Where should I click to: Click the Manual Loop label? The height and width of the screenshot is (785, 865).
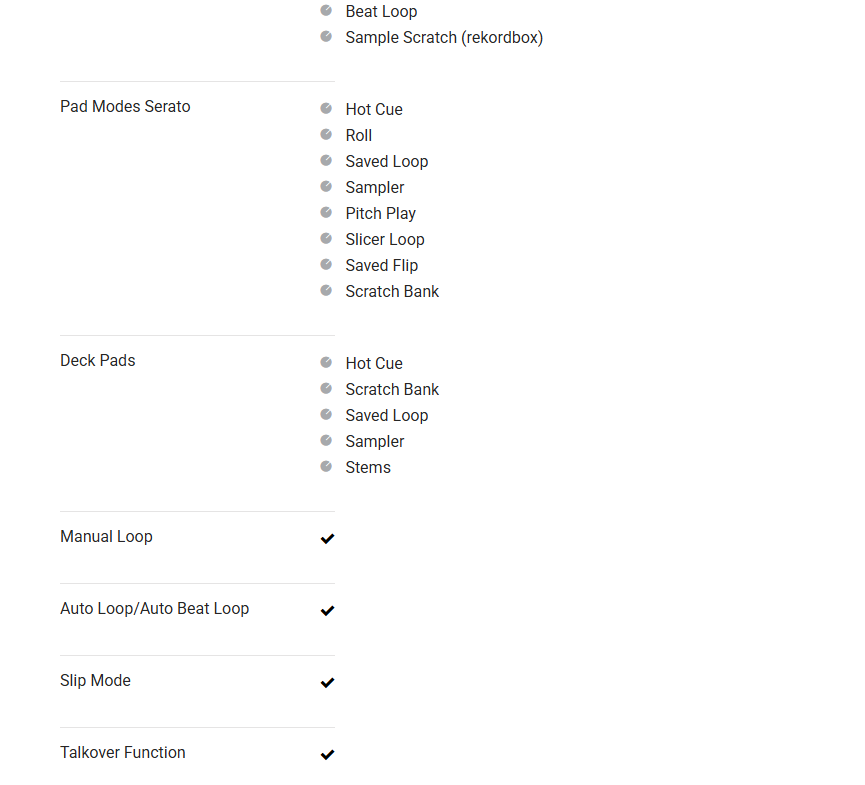106,537
